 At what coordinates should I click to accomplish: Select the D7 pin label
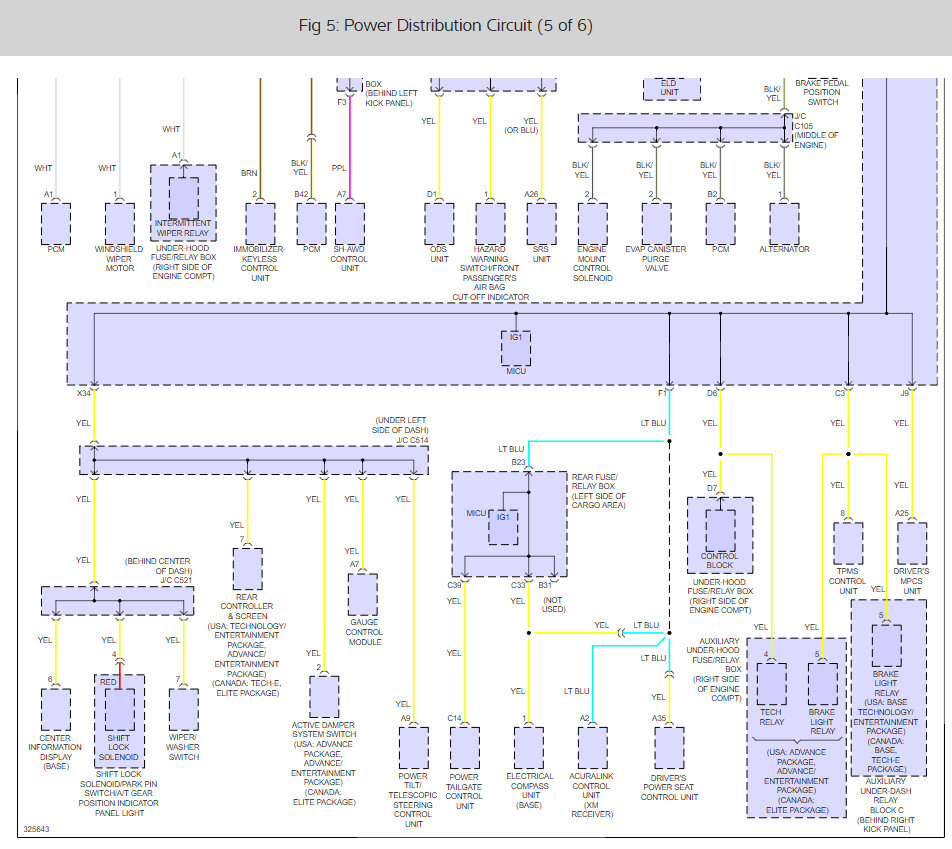coord(712,488)
